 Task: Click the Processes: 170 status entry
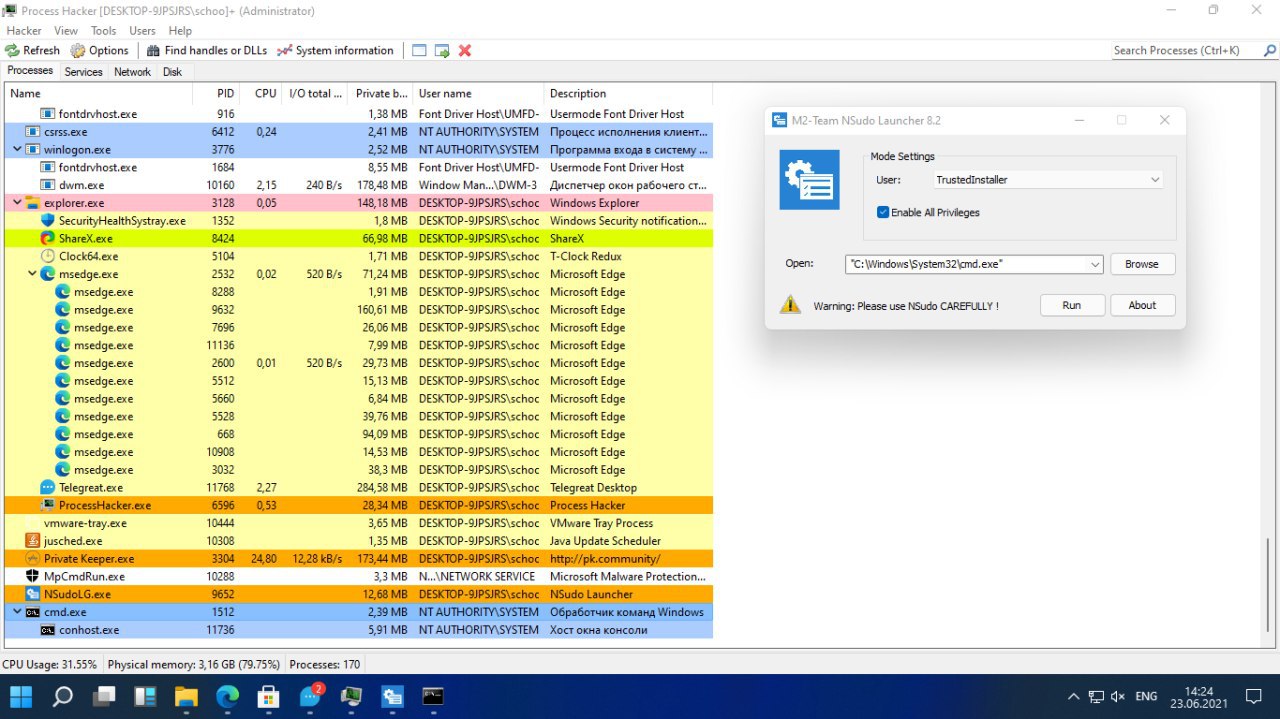(324, 664)
